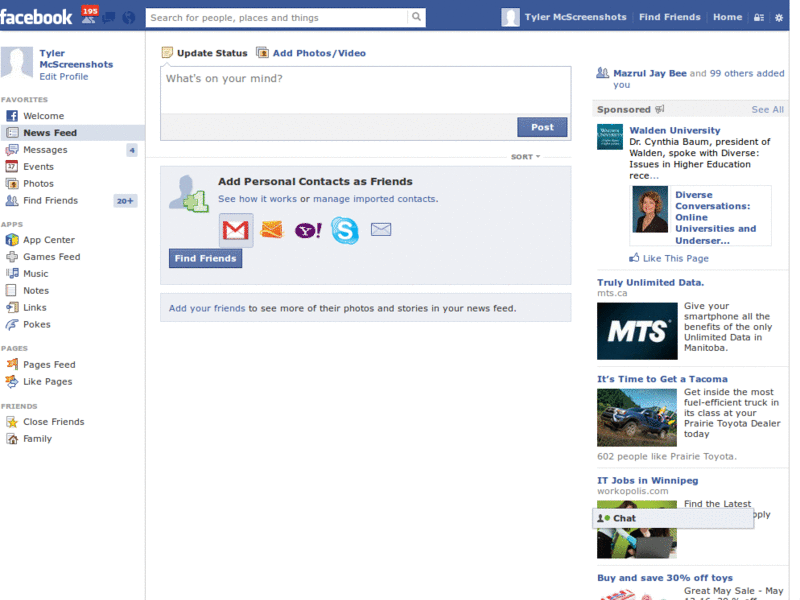Open the Welcome sidebar icon
This screenshot has height=600, width=800.
point(12,116)
